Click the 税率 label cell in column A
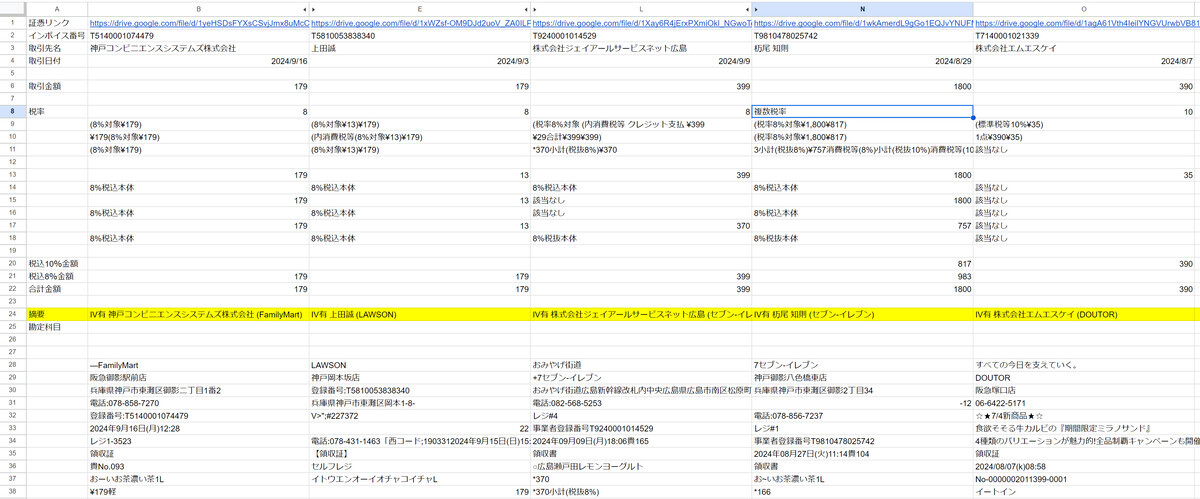Viewport: 1200px width, 499px height. tap(55, 111)
